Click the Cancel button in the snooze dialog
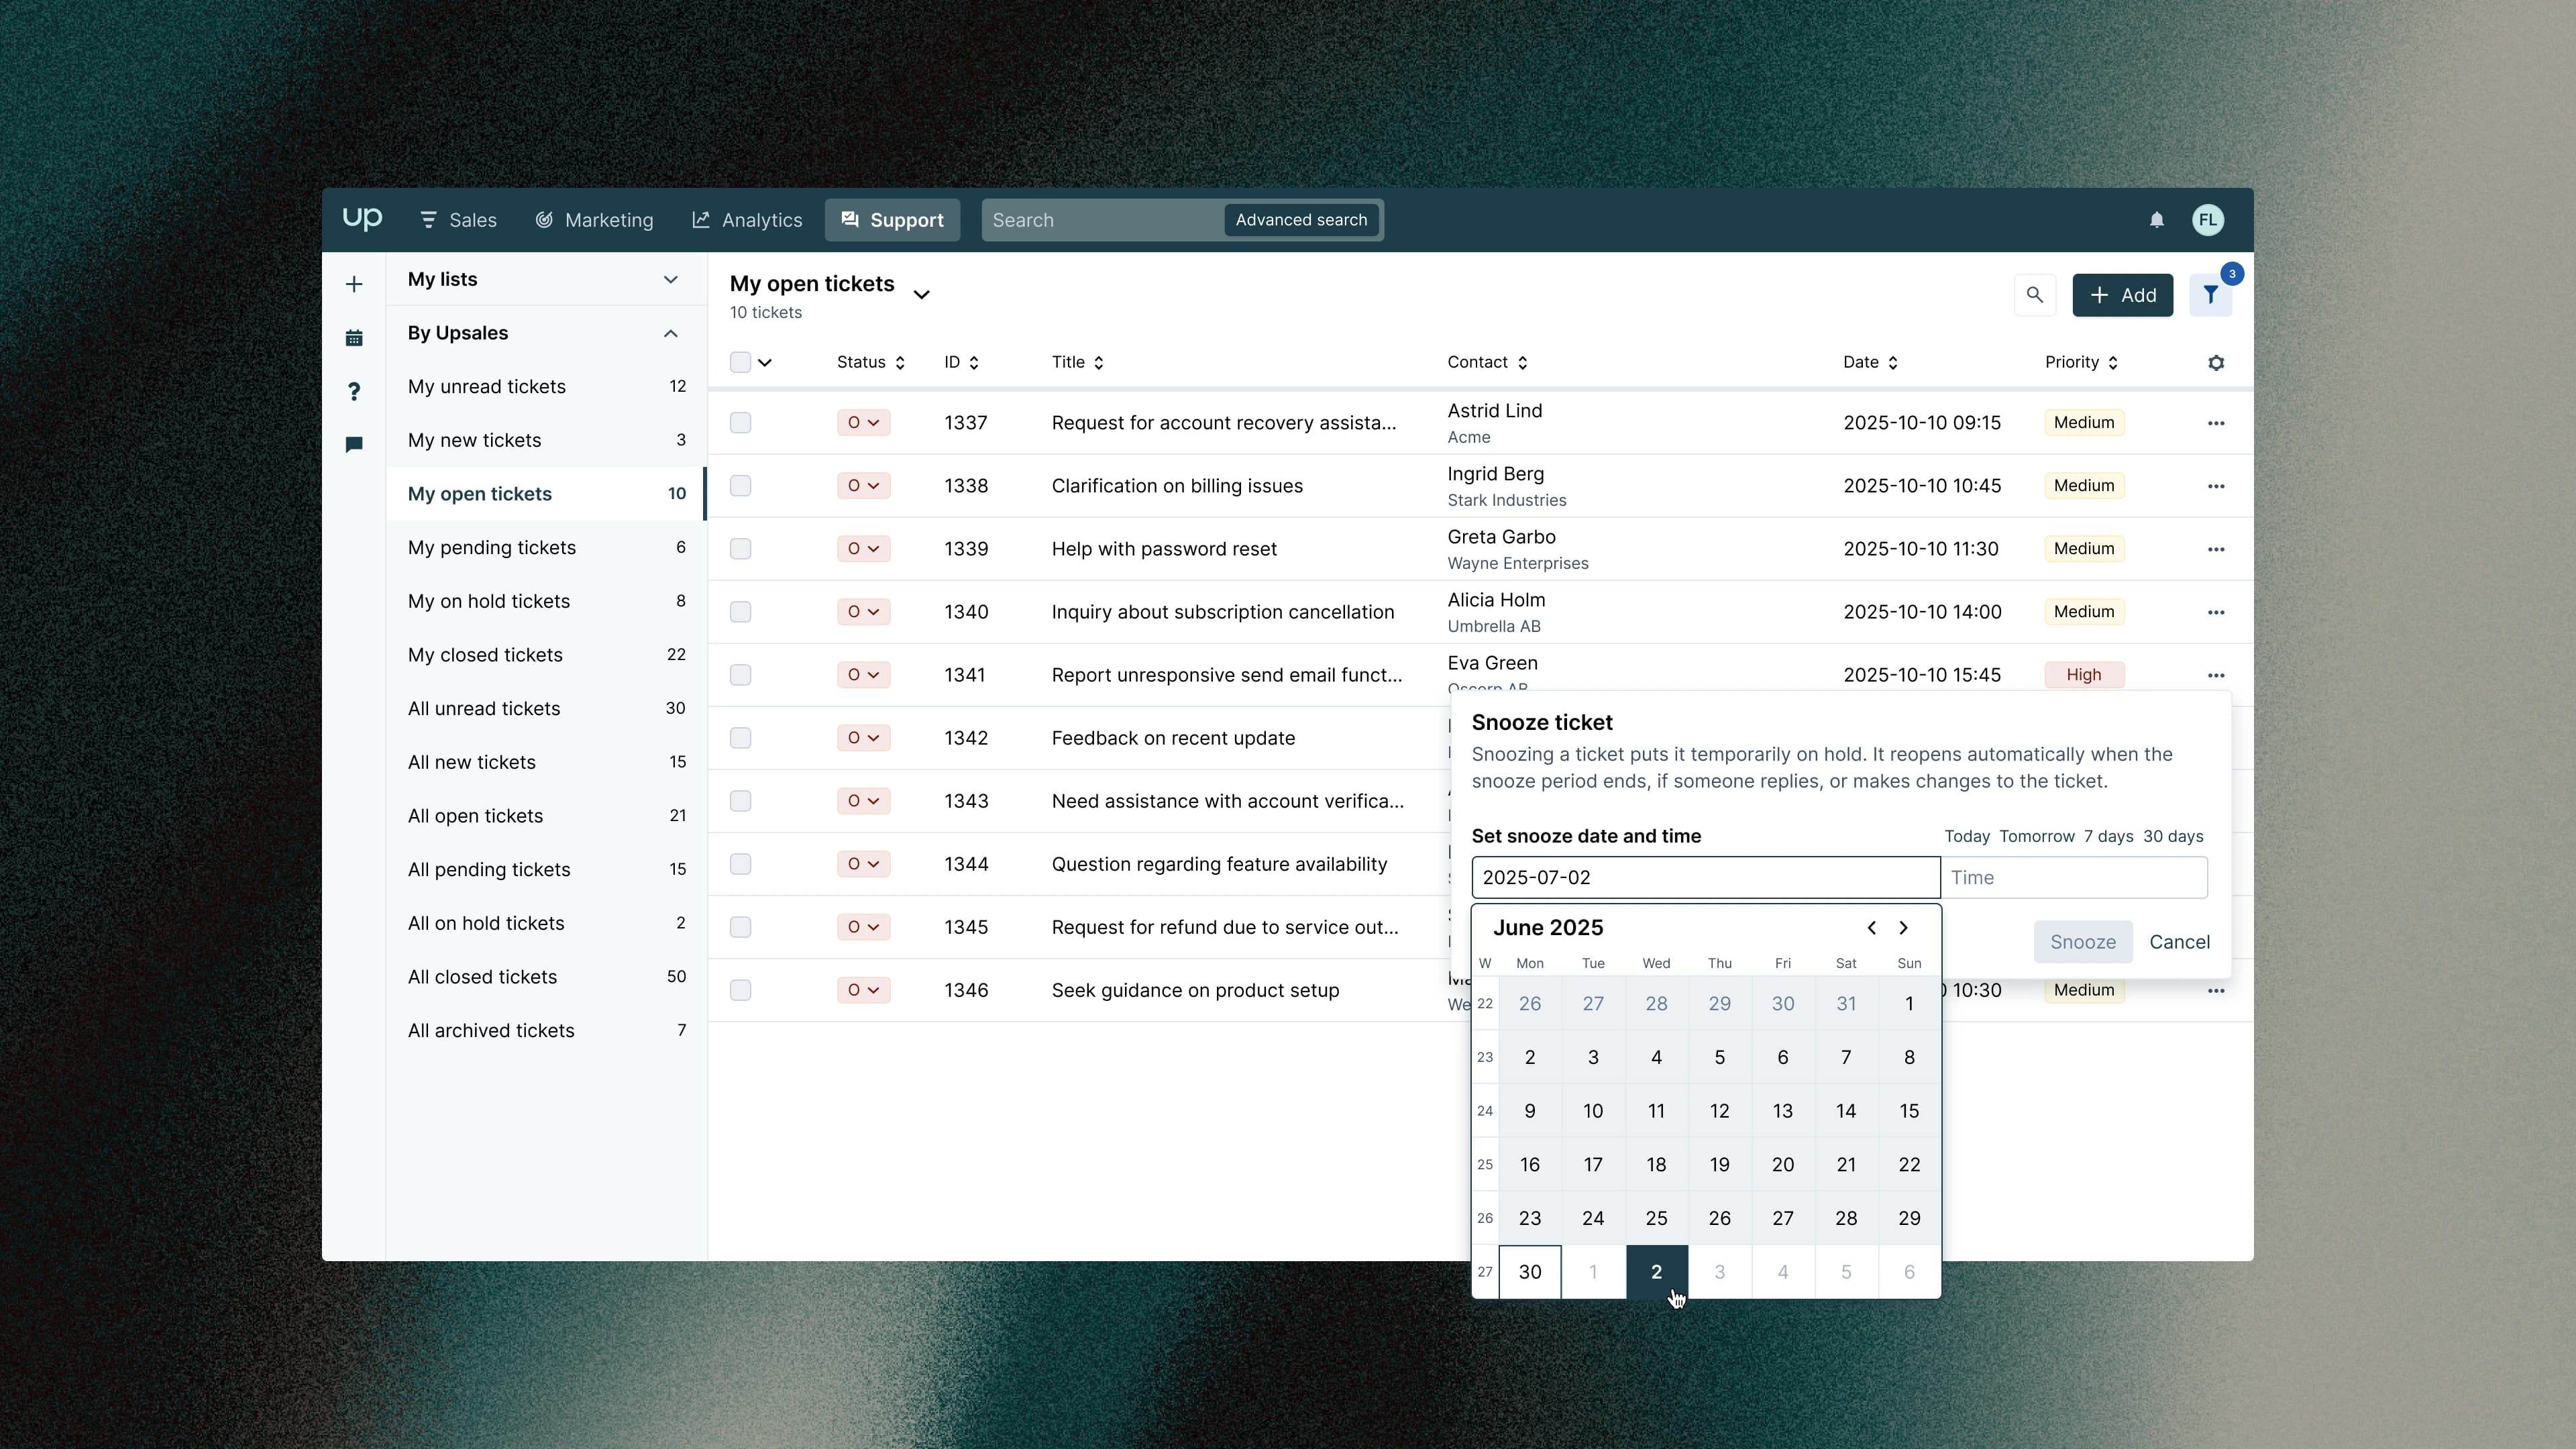 click(x=2179, y=942)
